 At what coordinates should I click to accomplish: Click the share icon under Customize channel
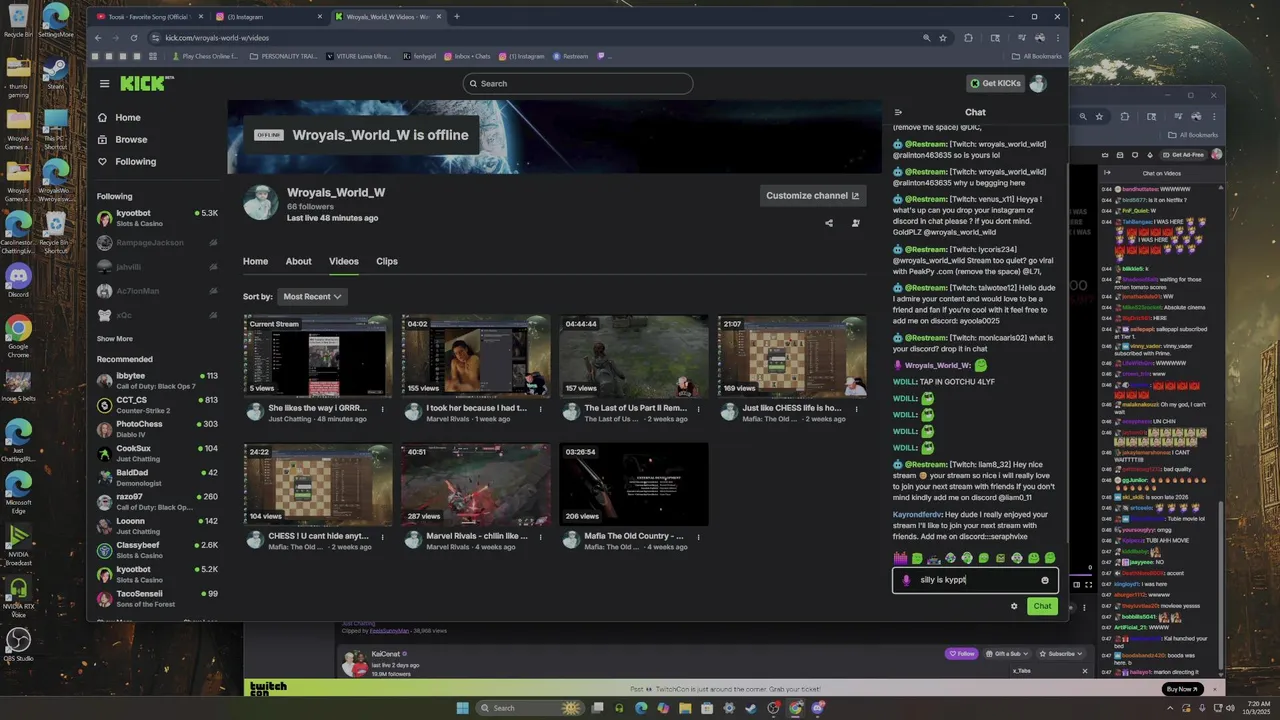tap(829, 223)
